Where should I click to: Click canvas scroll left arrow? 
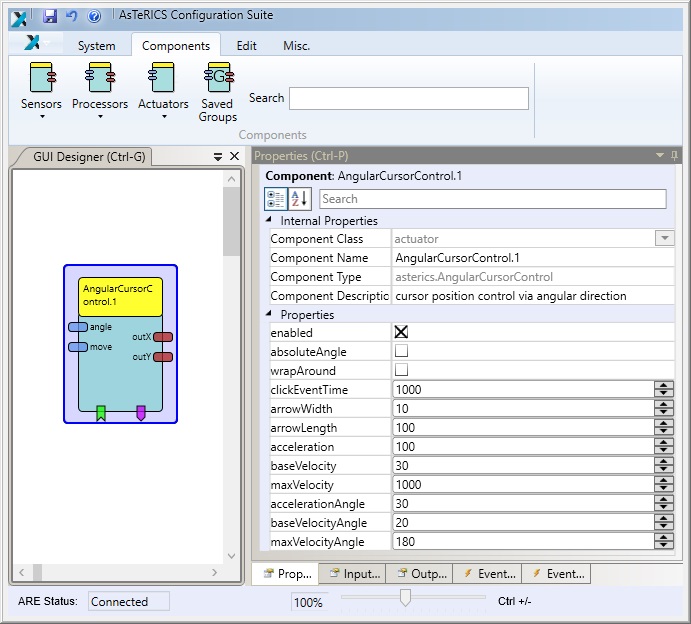point(22,572)
